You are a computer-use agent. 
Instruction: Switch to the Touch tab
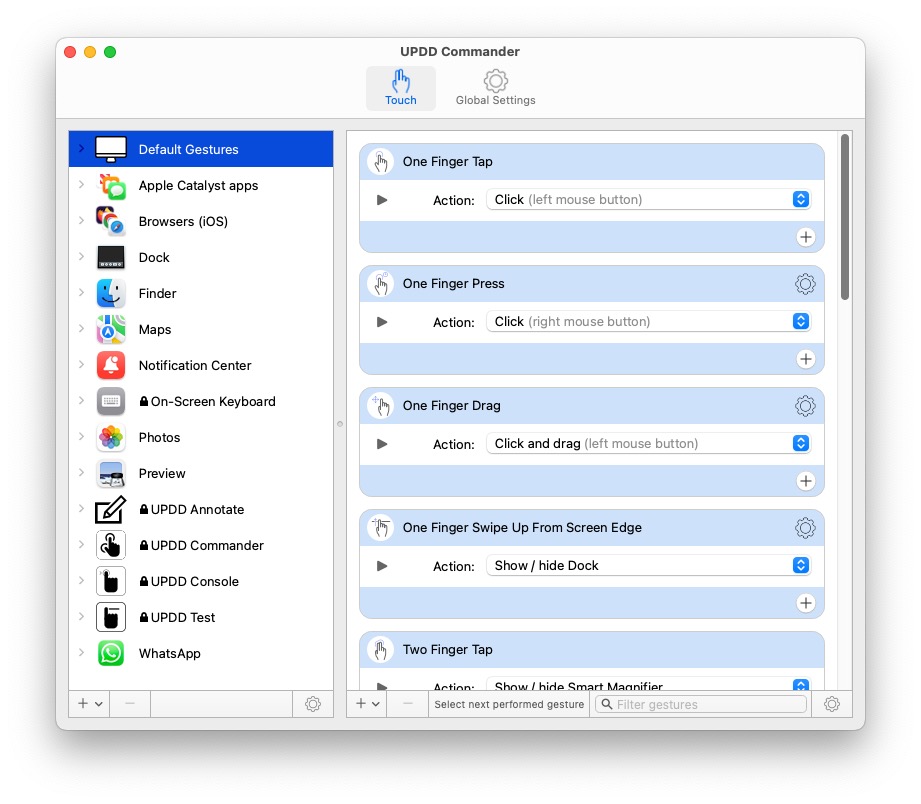click(x=401, y=88)
